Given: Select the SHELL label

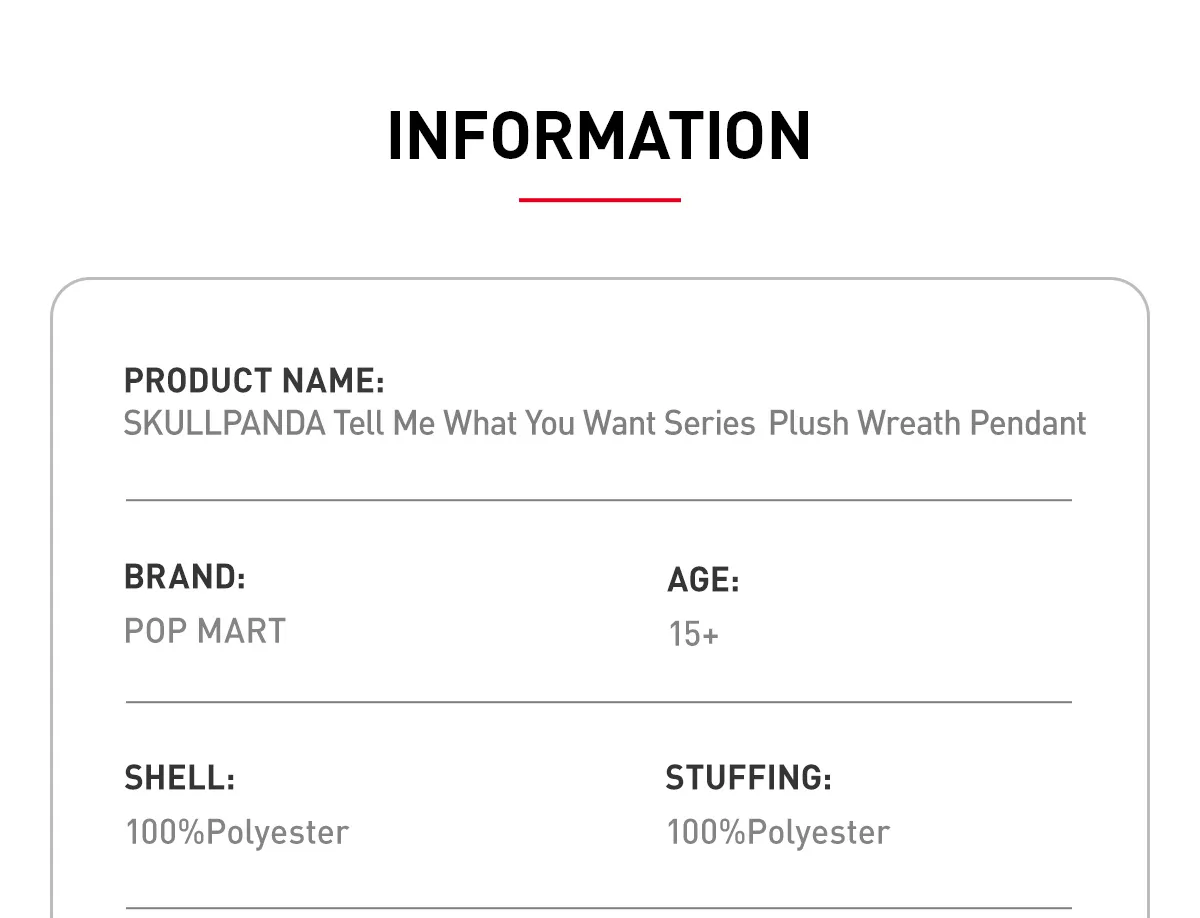Looking at the screenshot, I should click(180, 778).
